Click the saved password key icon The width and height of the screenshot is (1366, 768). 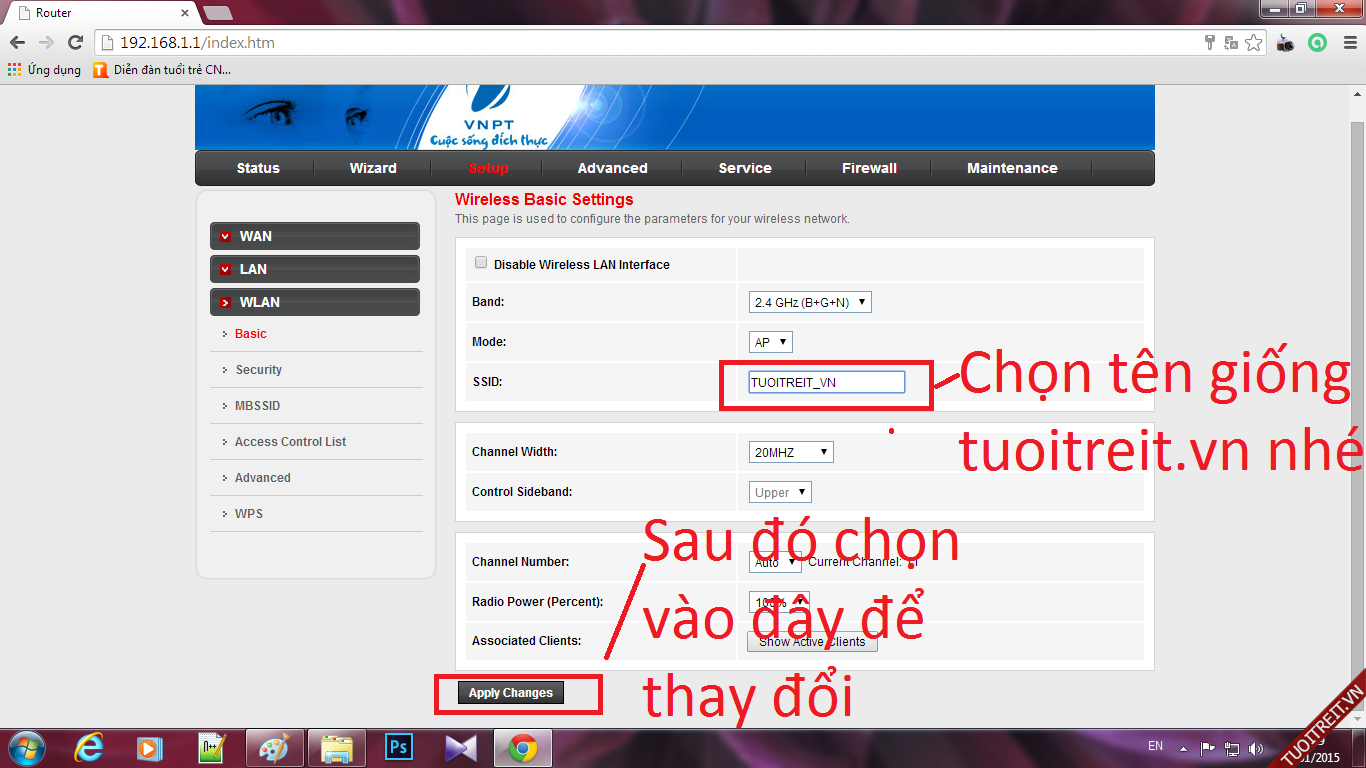[1210, 43]
